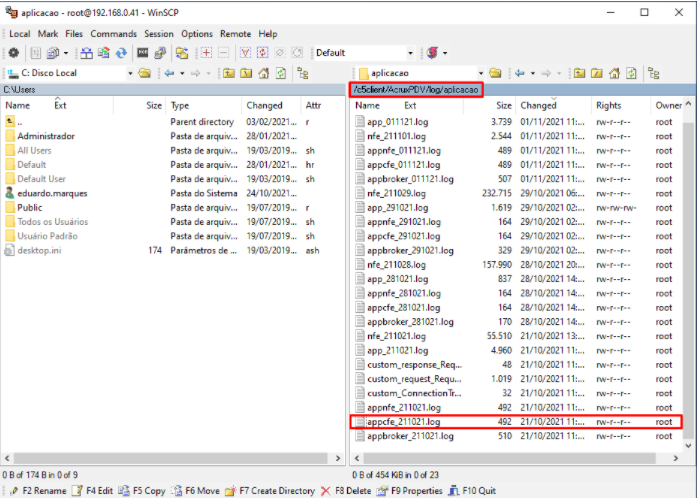Open session in PuTTY icon
The width and height of the screenshot is (699, 498).
160,53
